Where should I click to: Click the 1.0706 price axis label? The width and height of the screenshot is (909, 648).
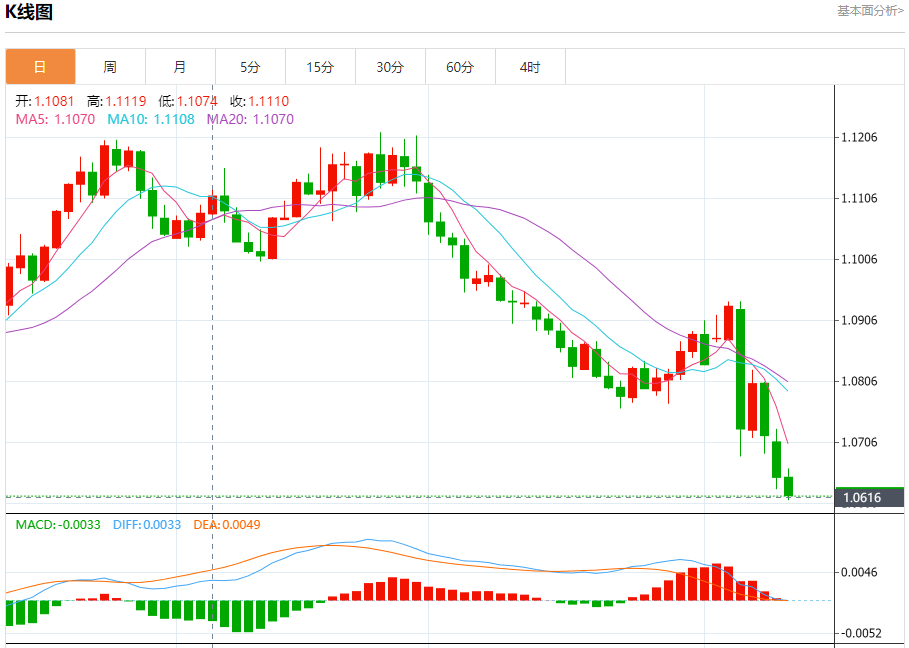(860, 442)
